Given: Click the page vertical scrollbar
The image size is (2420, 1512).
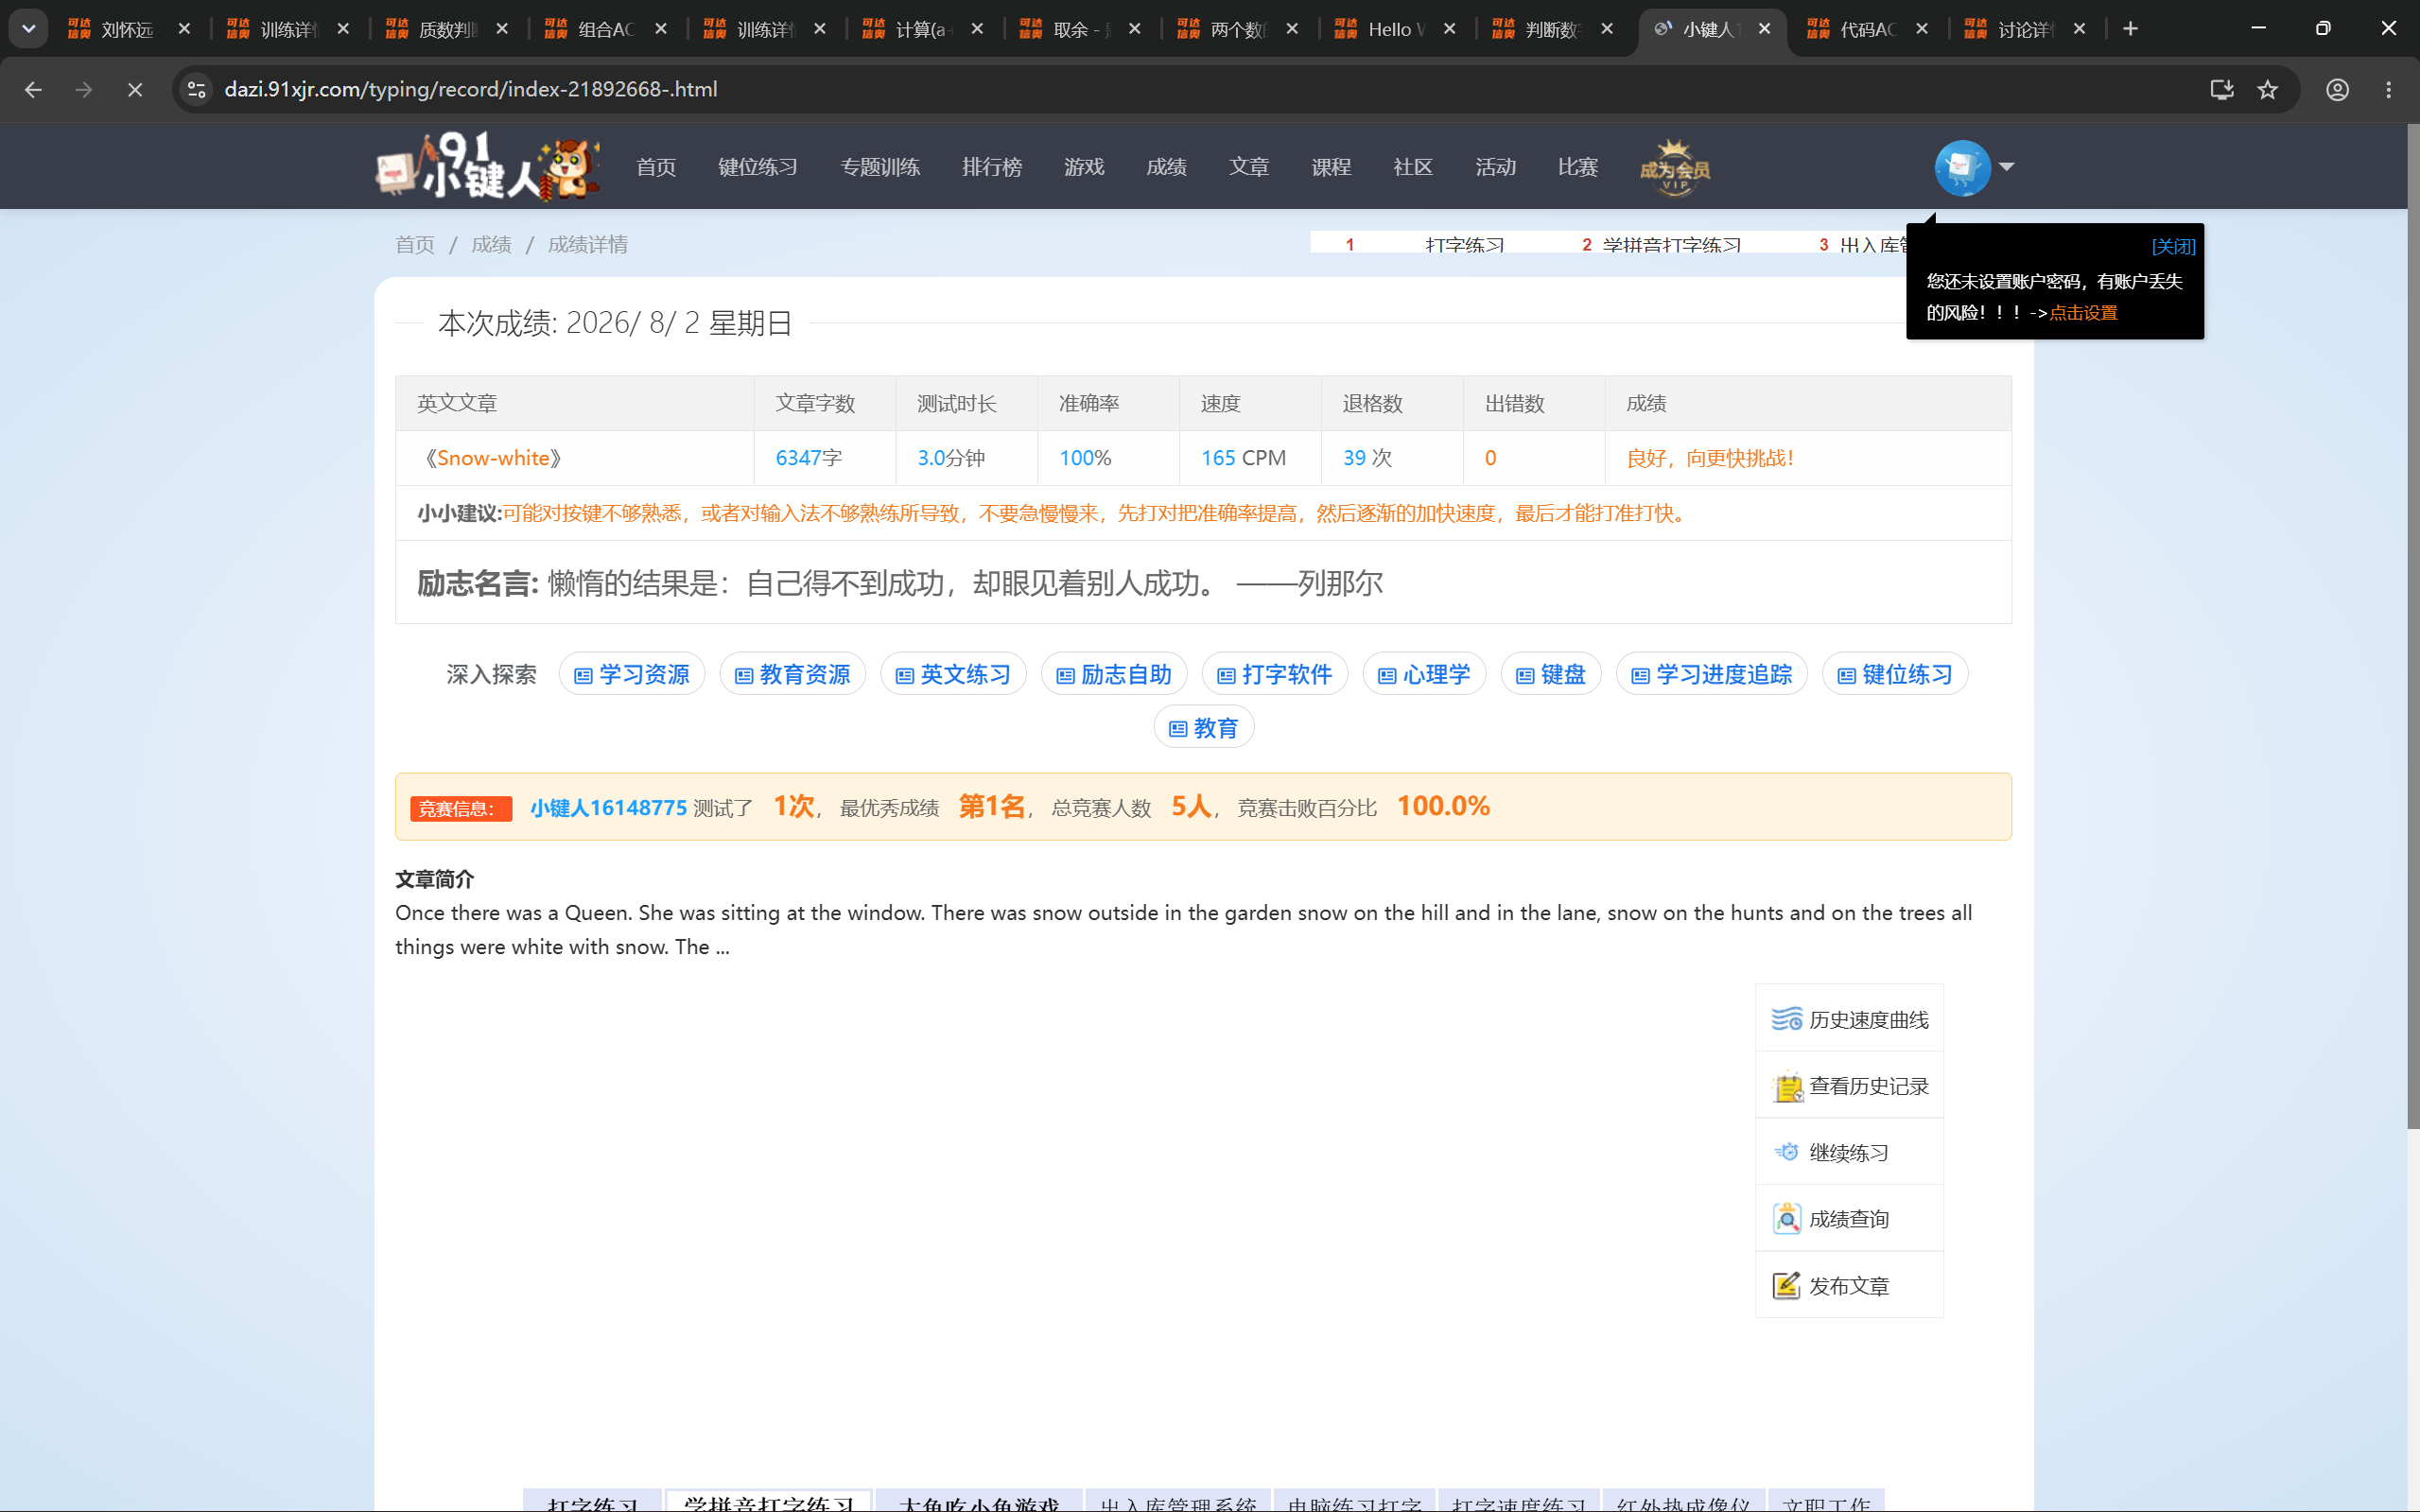Looking at the screenshot, I should (2413, 626).
